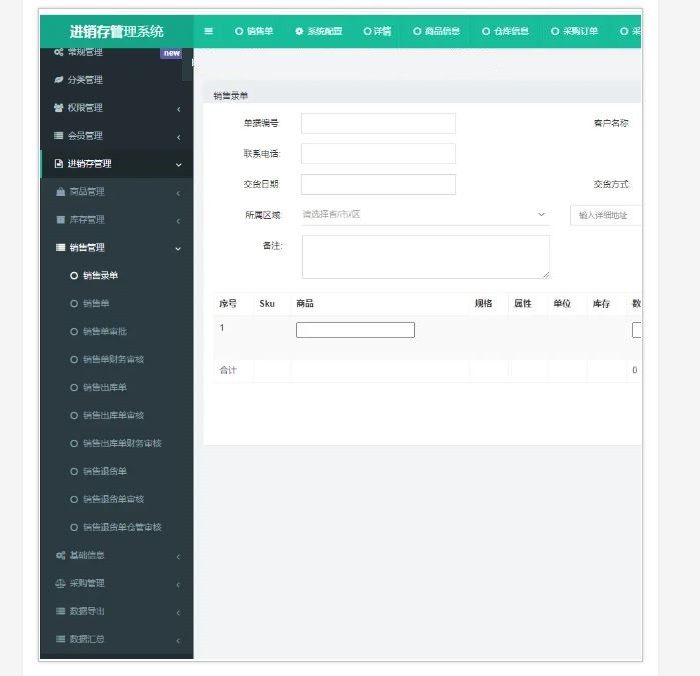
Task: Click the 序号 column header
Action: (228, 304)
